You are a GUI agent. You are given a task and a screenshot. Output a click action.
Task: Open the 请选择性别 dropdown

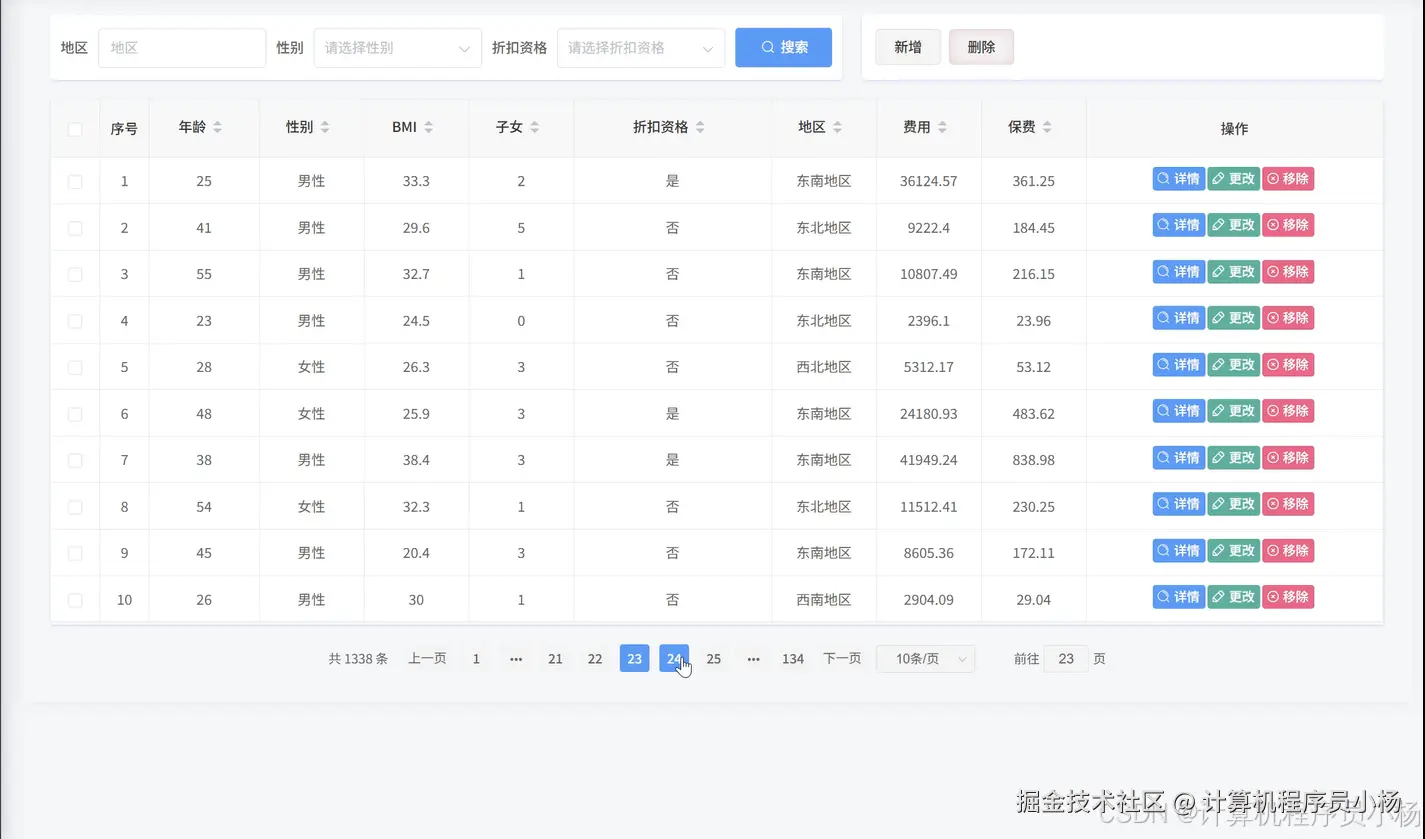(398, 48)
